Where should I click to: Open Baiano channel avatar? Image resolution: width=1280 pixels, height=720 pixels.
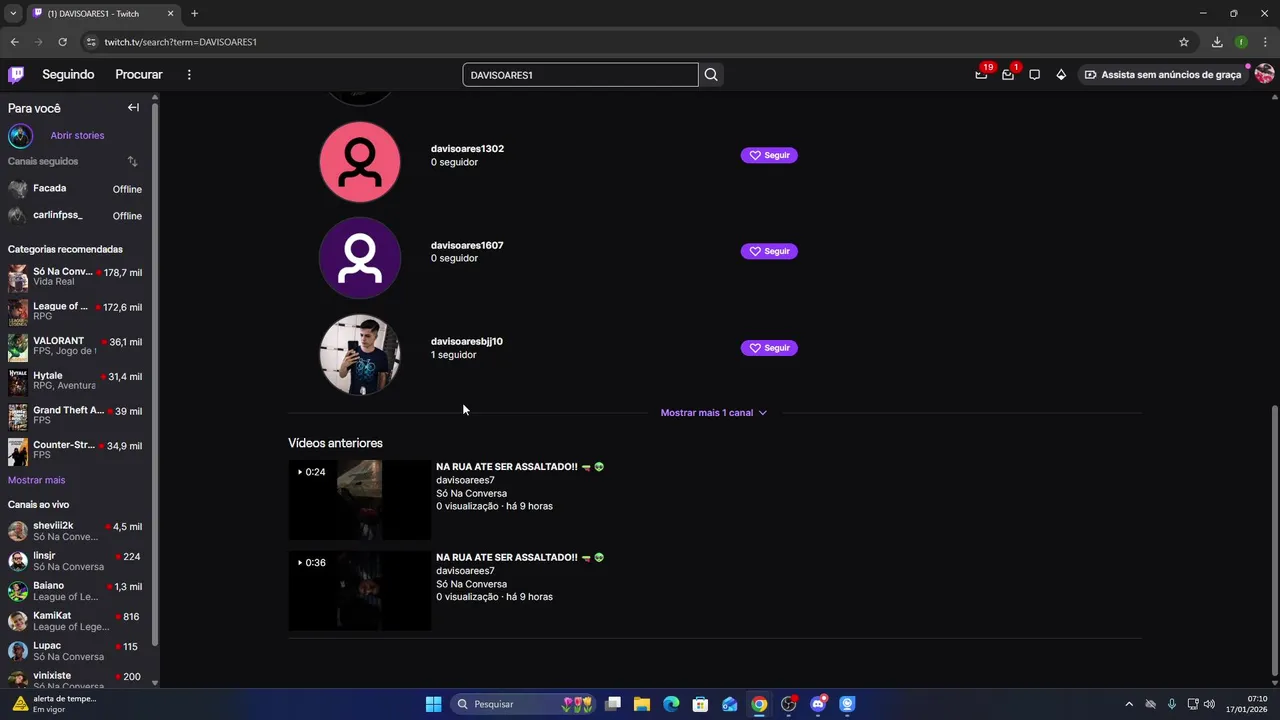point(18,591)
